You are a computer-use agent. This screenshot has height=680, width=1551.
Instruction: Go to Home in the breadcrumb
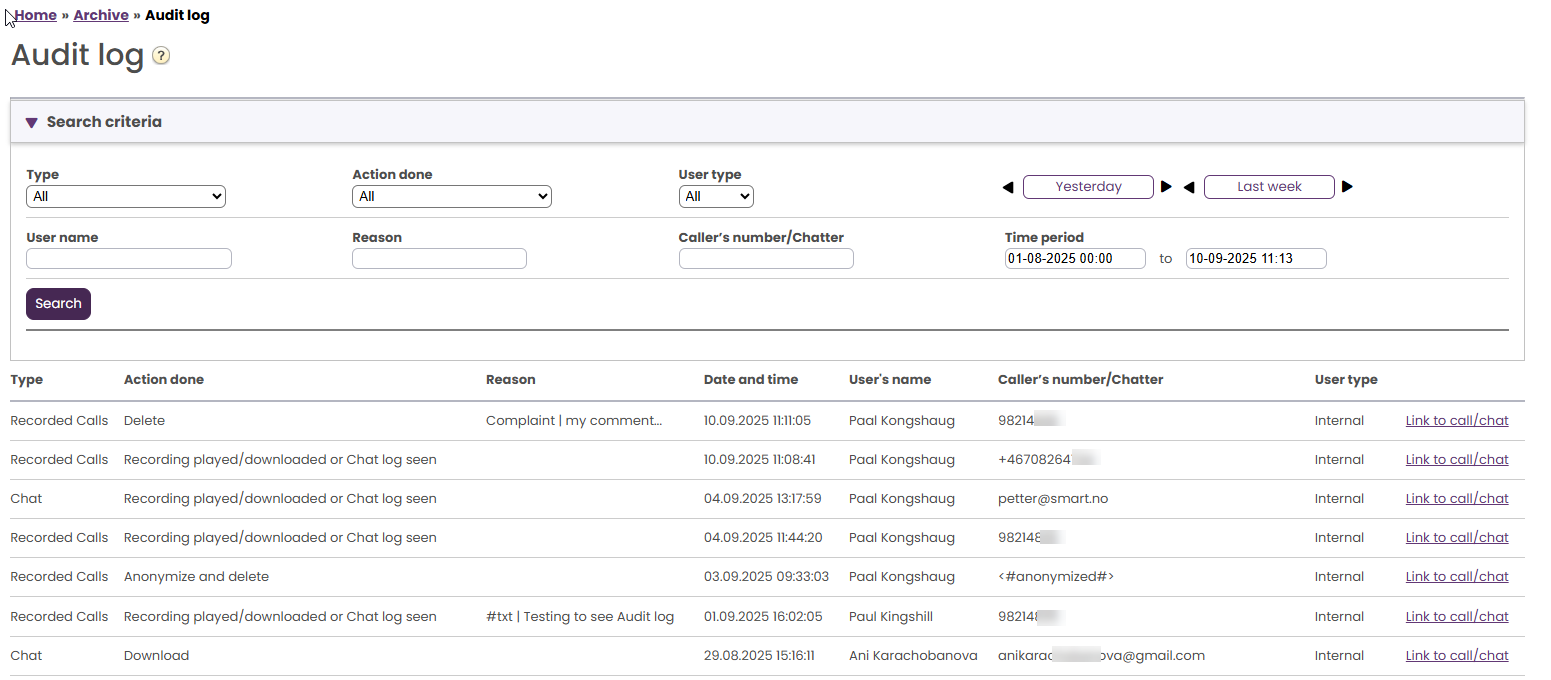35,15
